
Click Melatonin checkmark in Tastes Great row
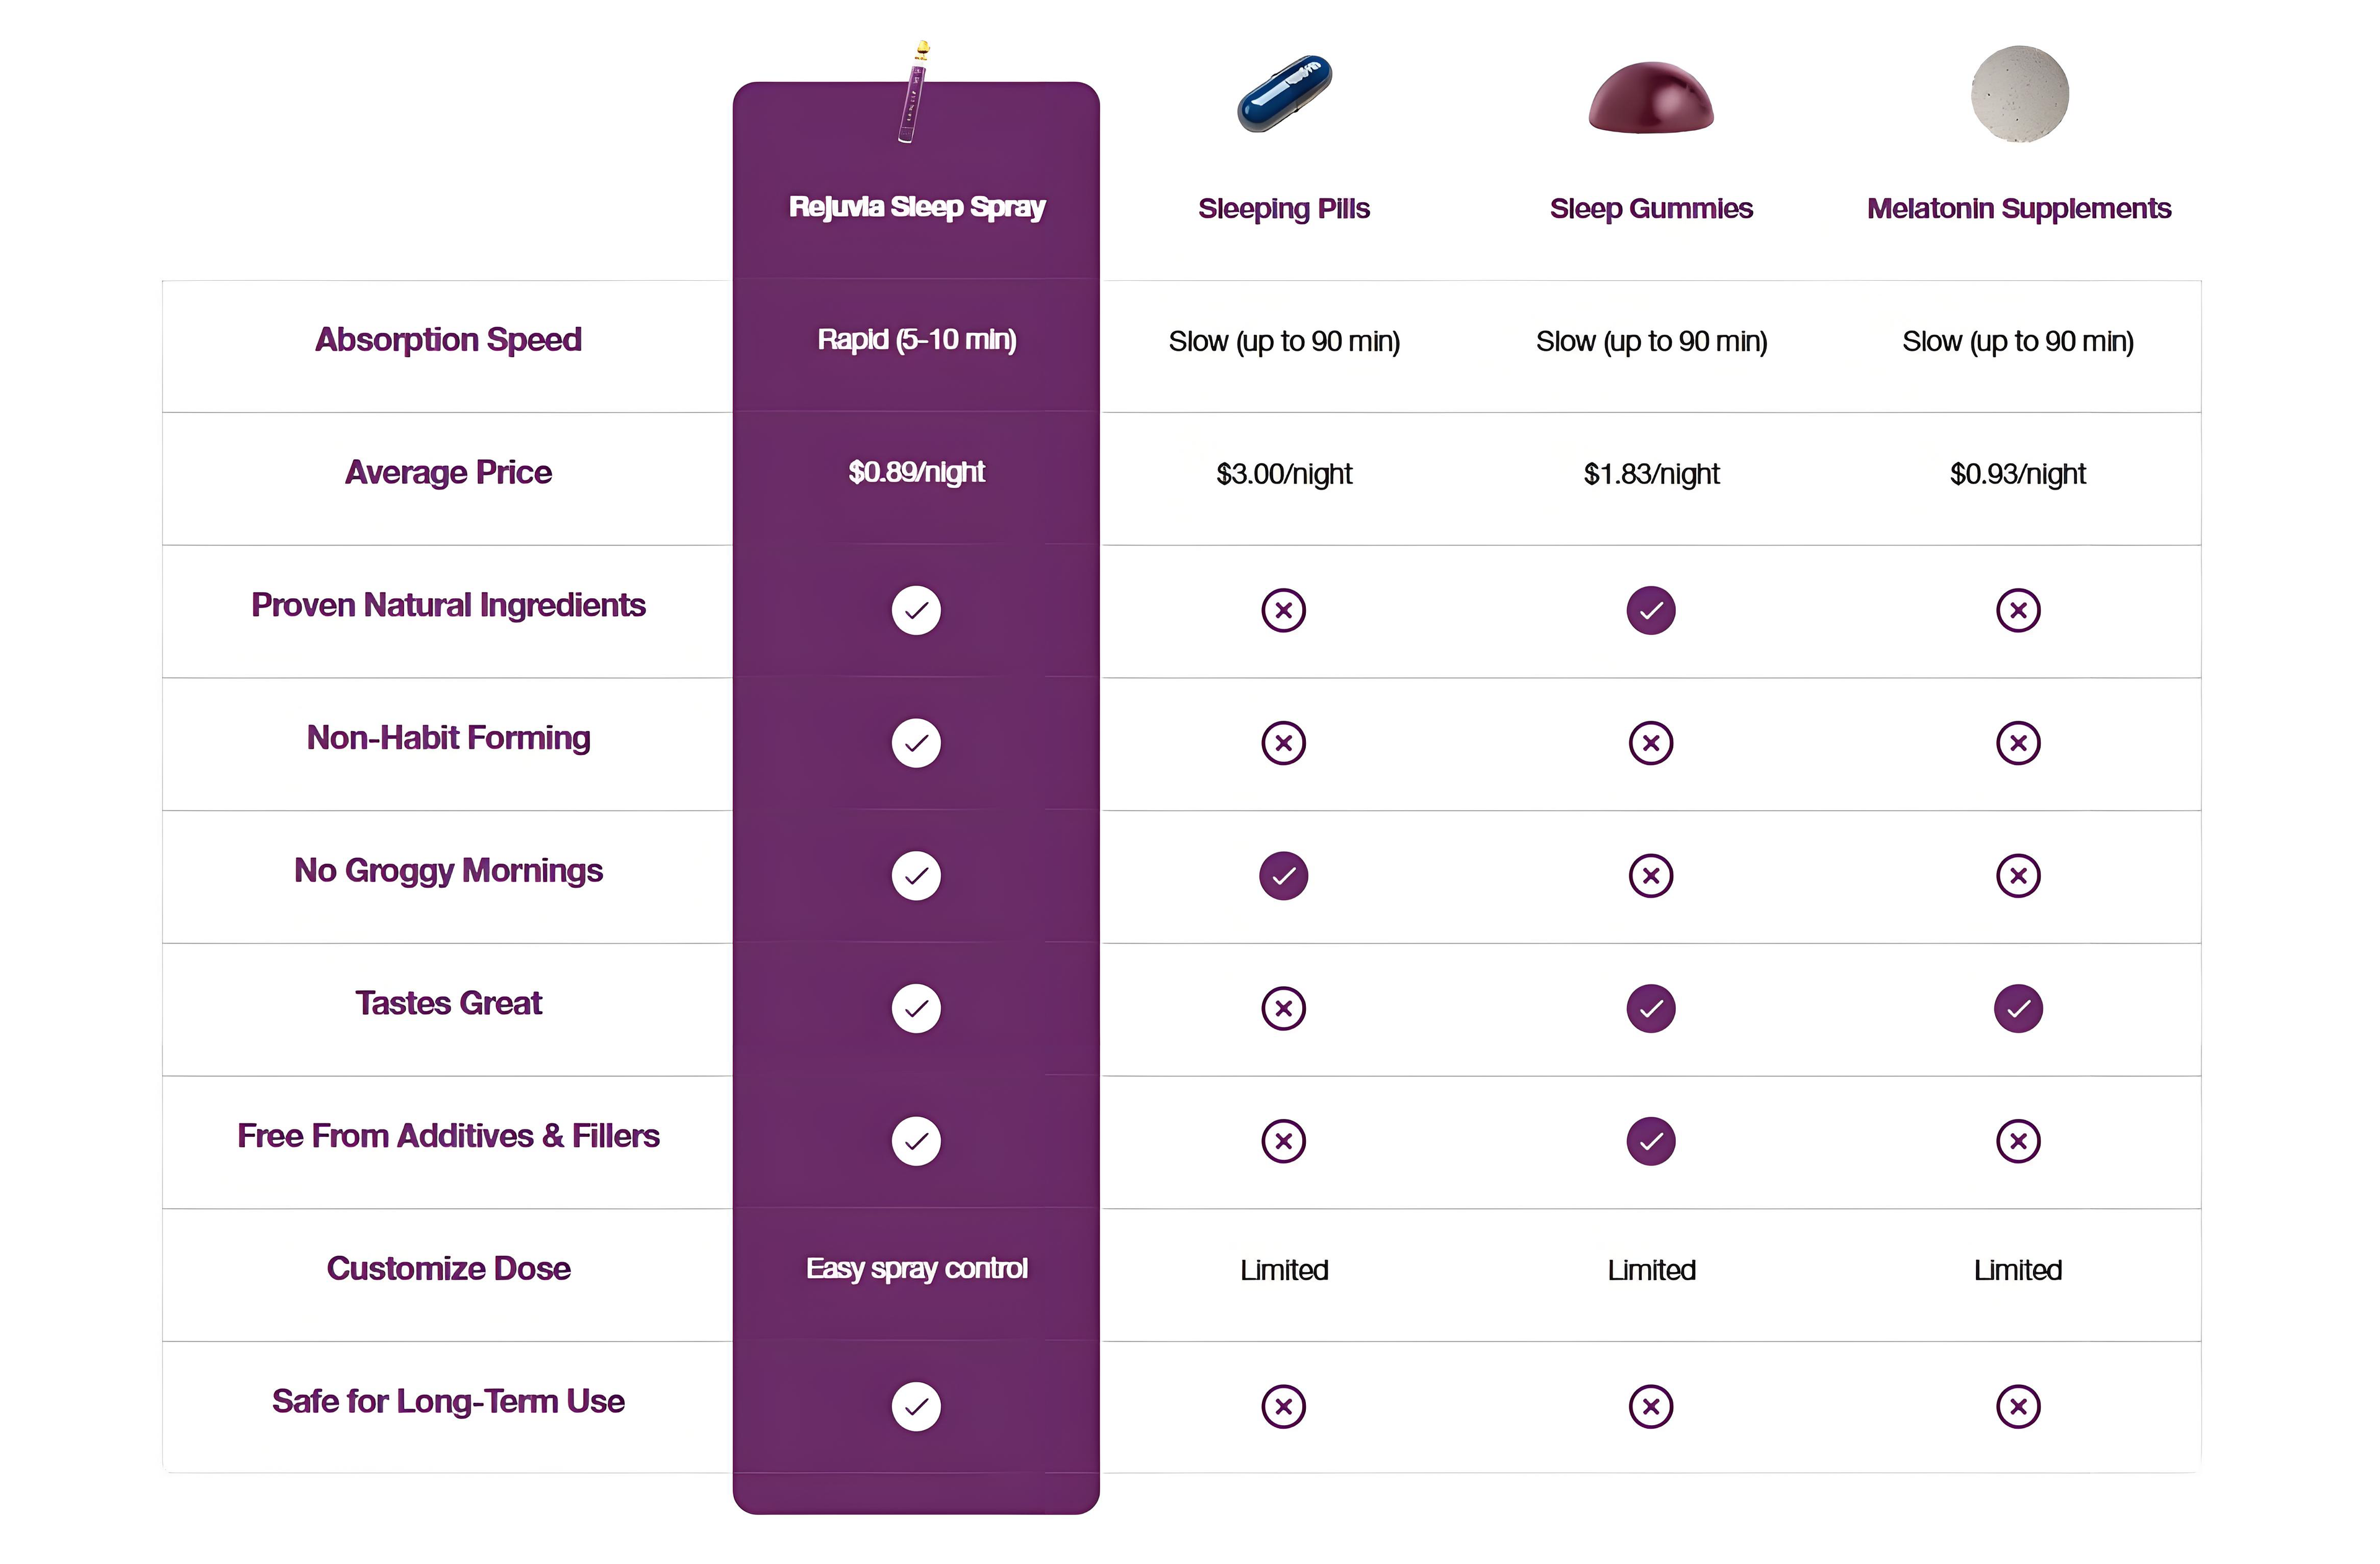point(2018,1008)
